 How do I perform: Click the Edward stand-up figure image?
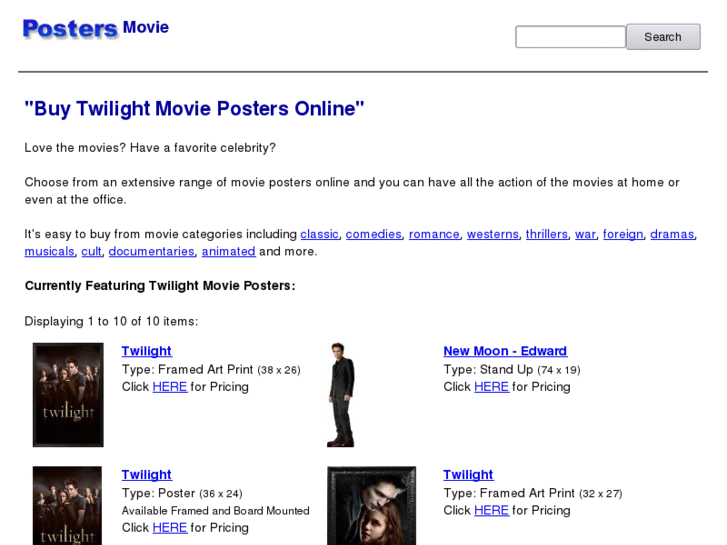341,395
